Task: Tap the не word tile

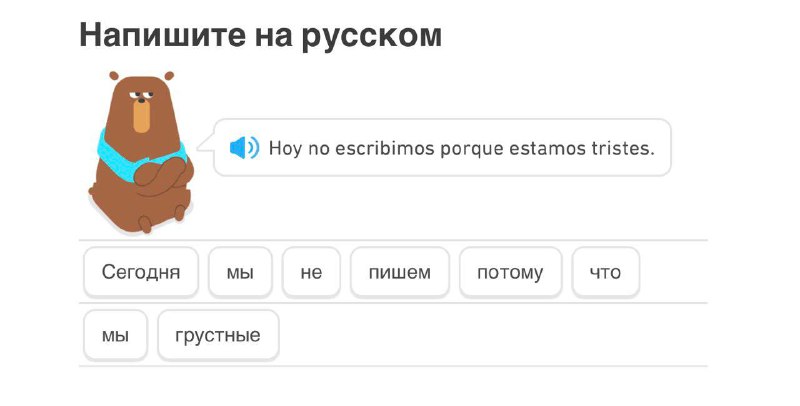Action: tap(311, 272)
